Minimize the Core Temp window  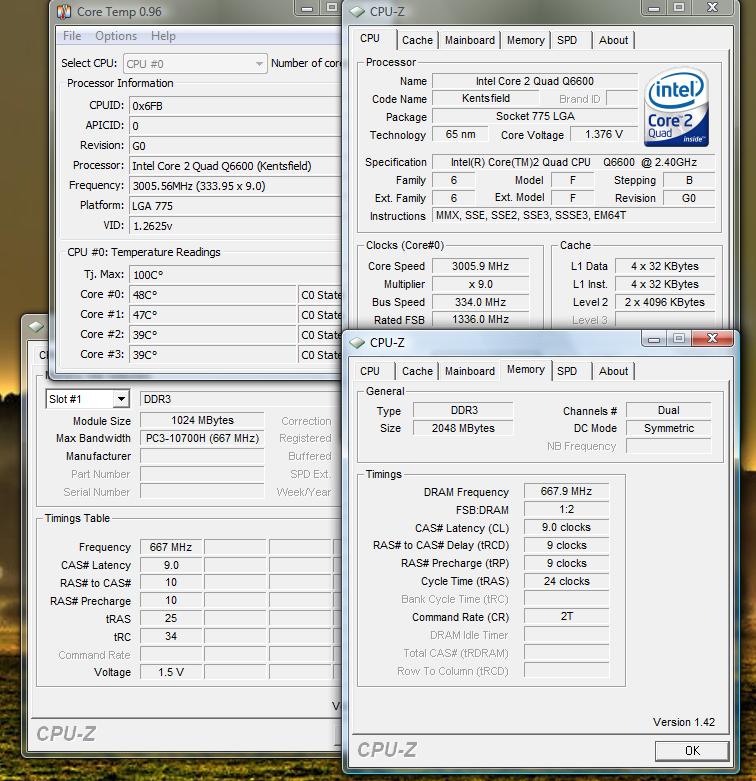307,8
